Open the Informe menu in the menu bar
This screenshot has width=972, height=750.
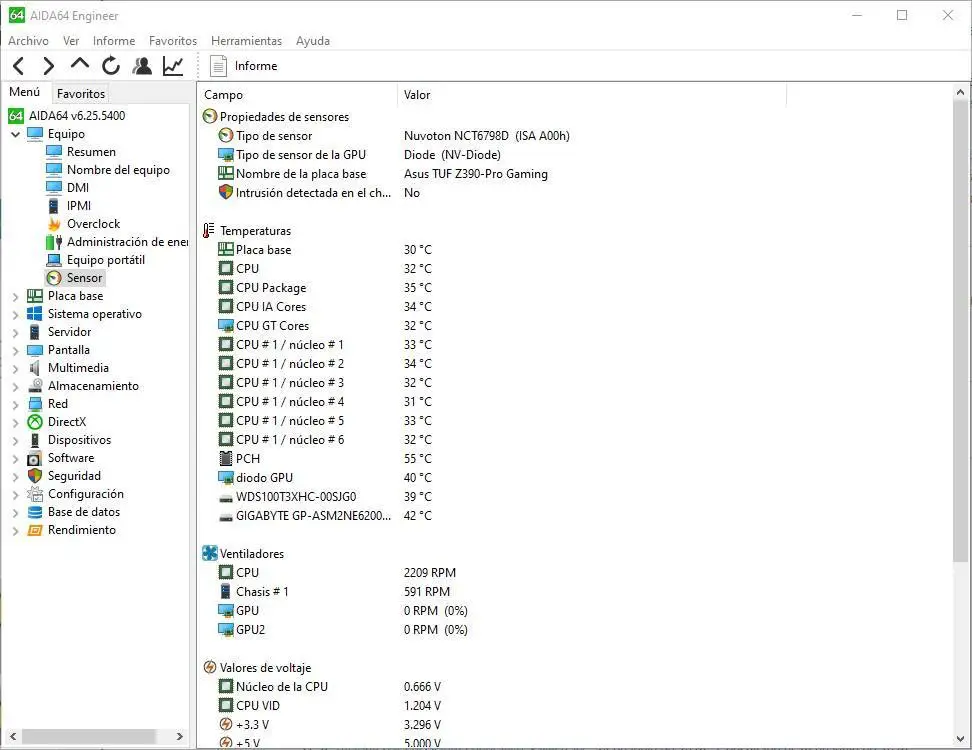click(113, 41)
